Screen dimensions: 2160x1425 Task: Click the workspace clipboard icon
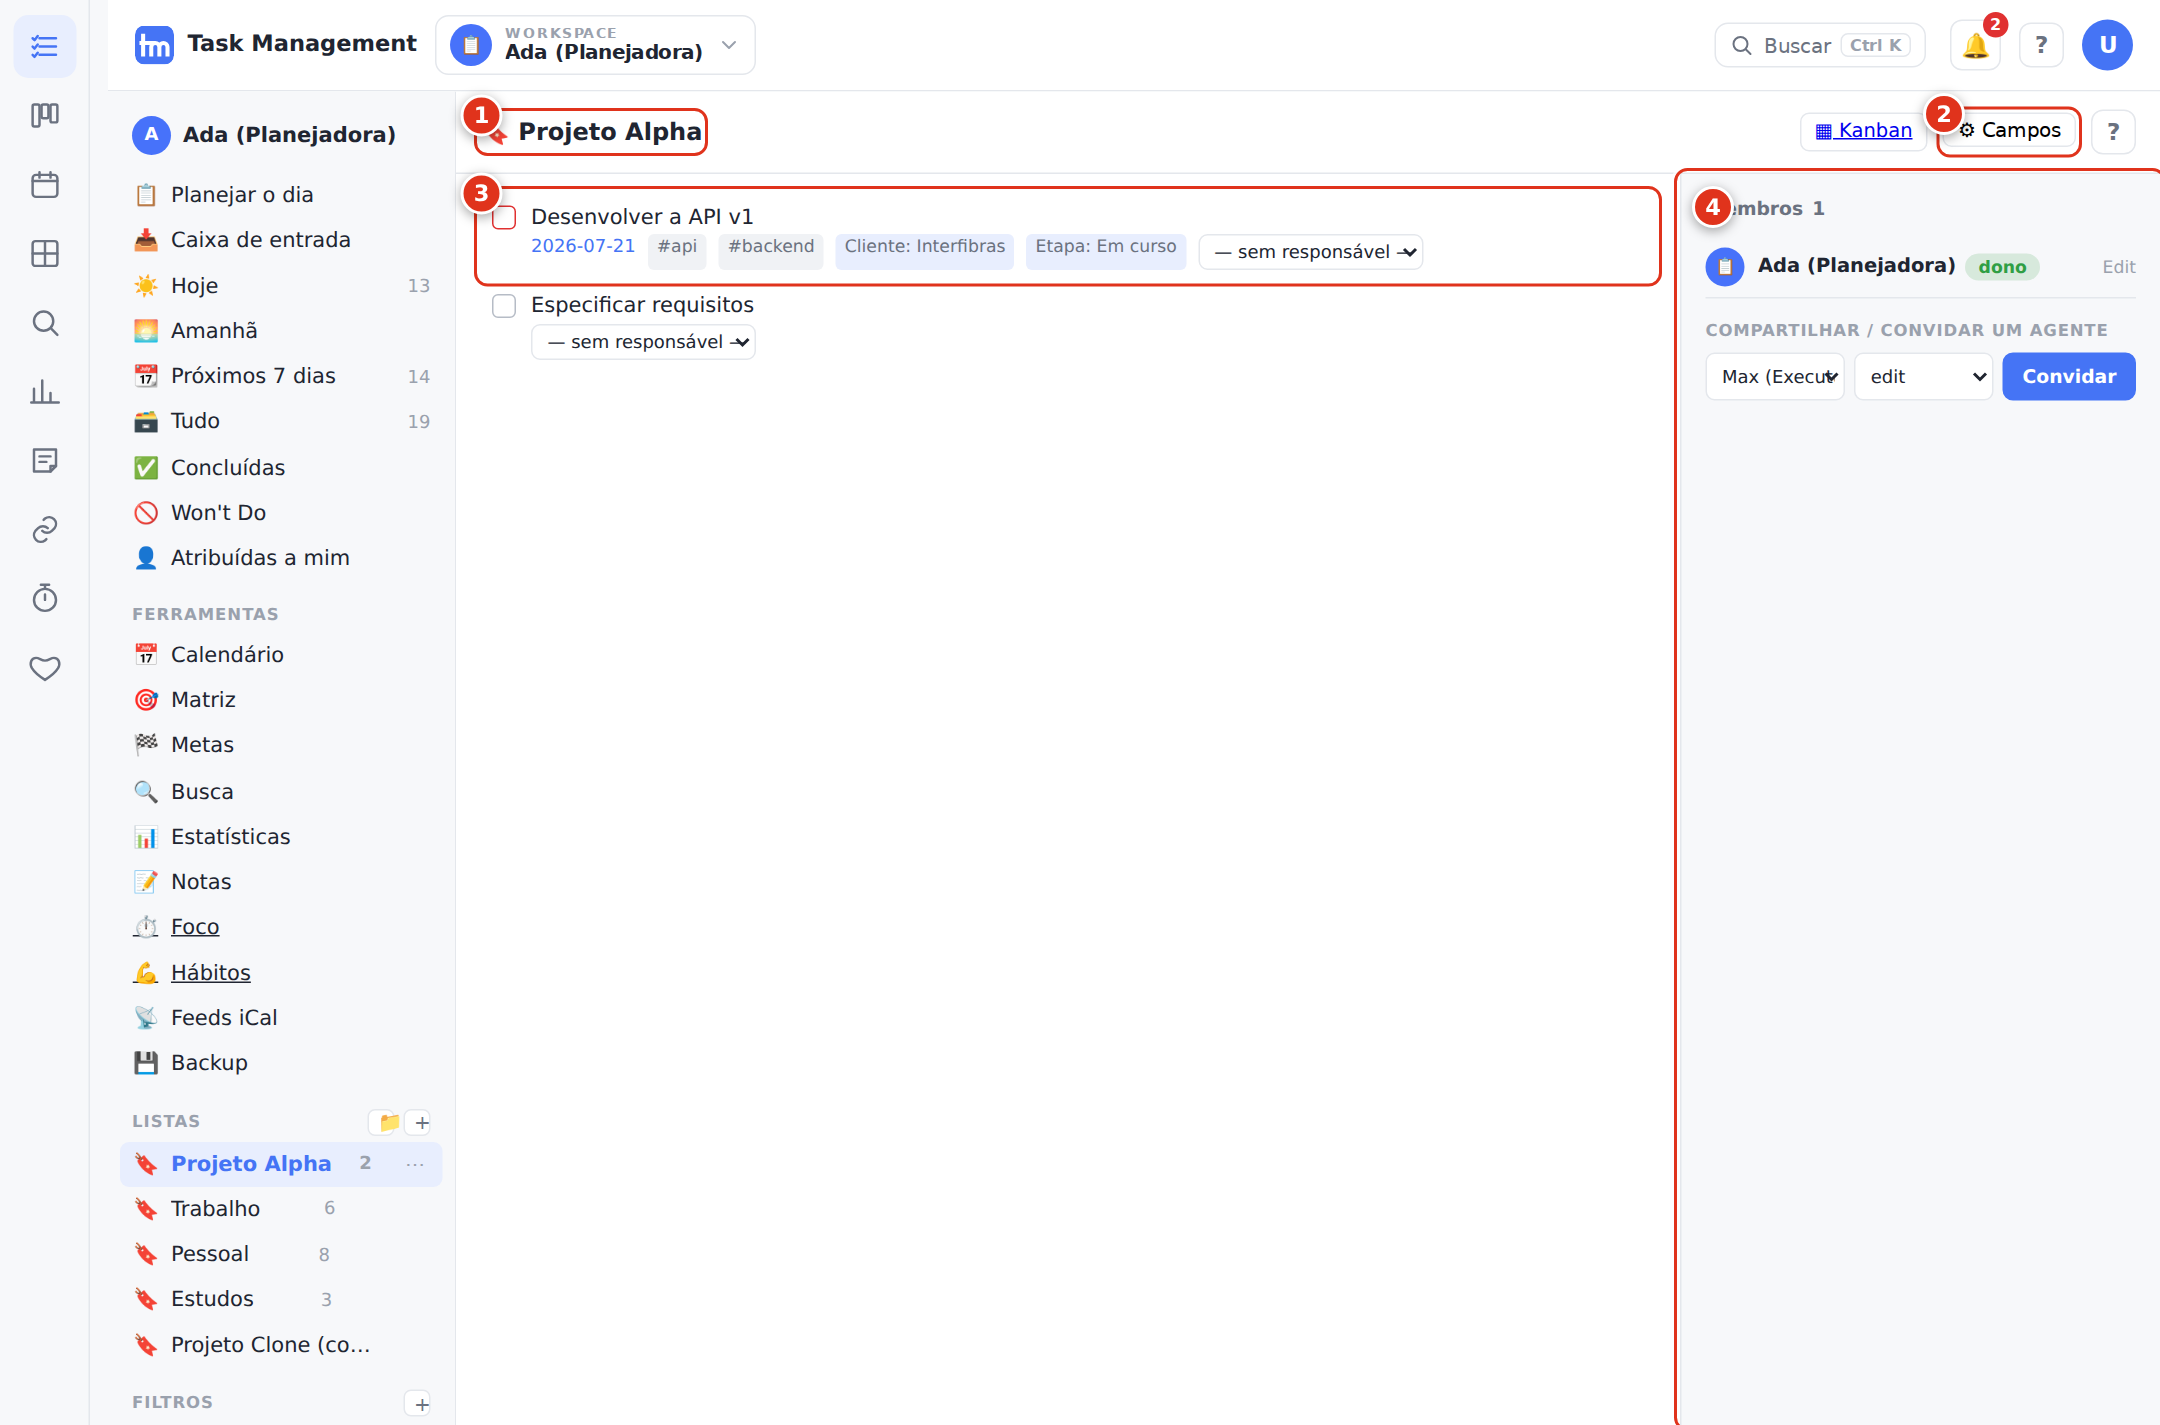click(471, 45)
